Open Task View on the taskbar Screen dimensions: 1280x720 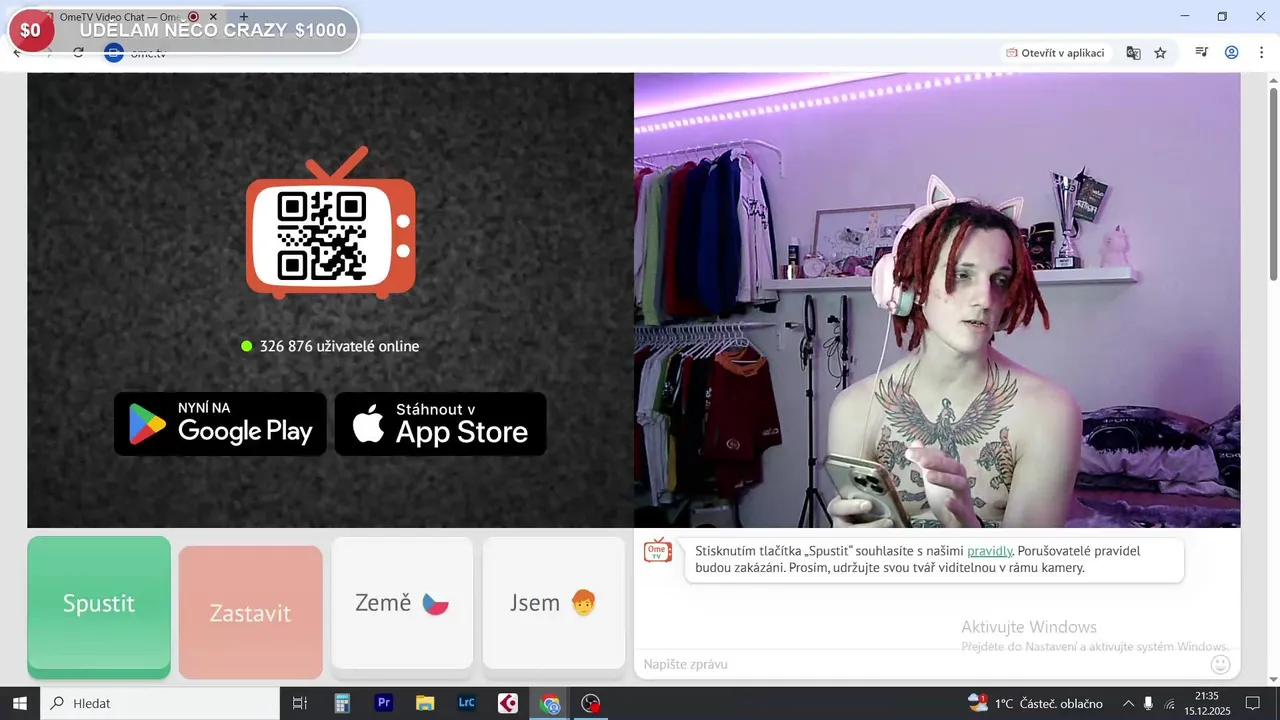299,703
